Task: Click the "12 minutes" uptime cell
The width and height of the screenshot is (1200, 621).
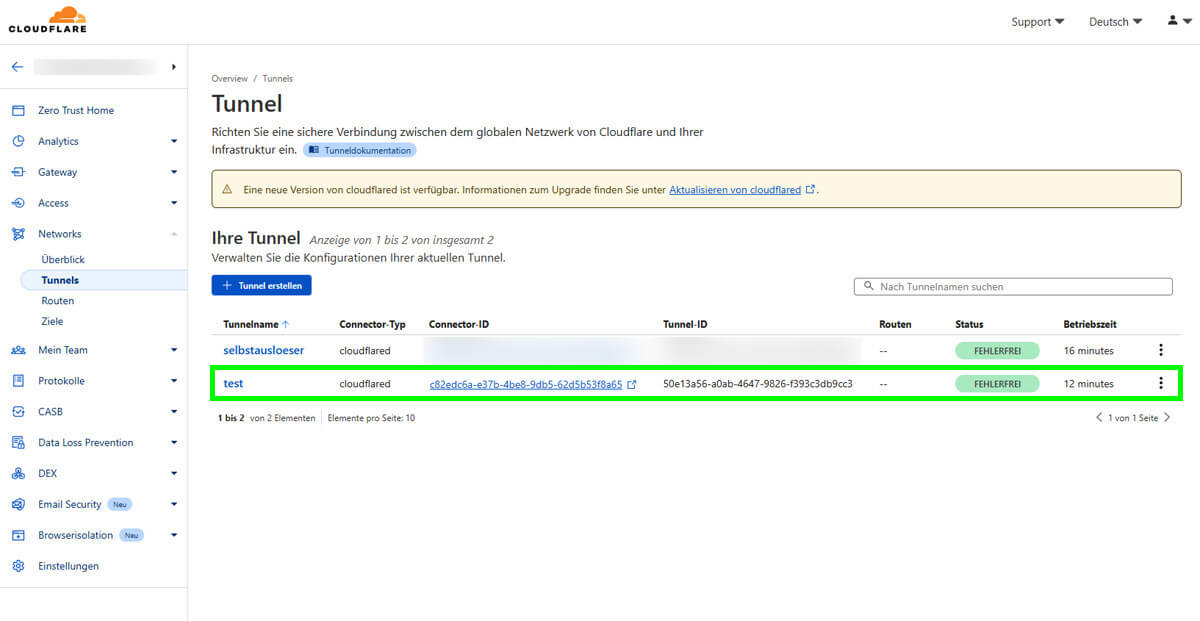Action: (x=1088, y=384)
